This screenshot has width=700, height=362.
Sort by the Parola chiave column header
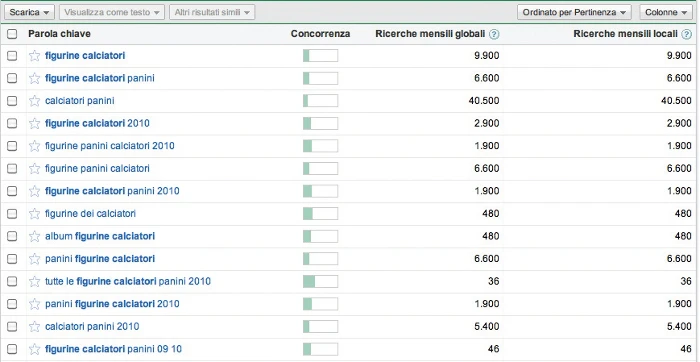[59, 34]
